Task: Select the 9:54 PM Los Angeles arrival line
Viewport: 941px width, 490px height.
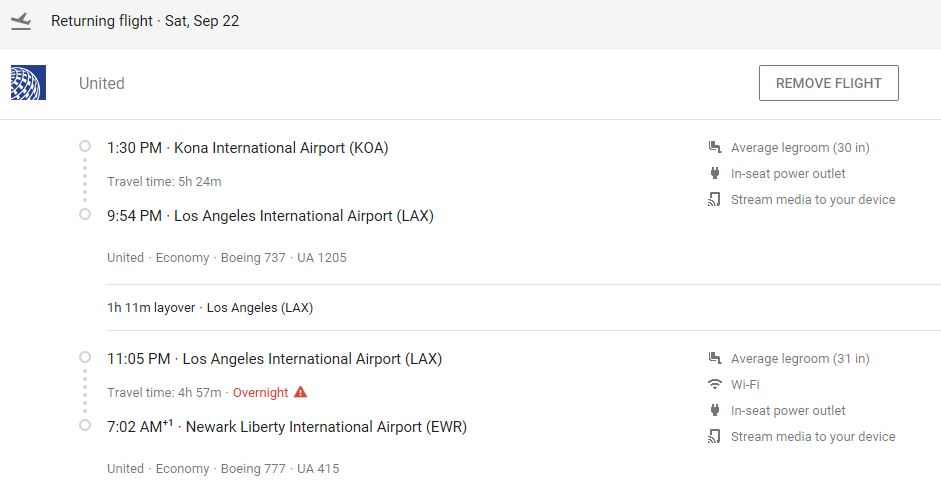Action: (x=270, y=216)
